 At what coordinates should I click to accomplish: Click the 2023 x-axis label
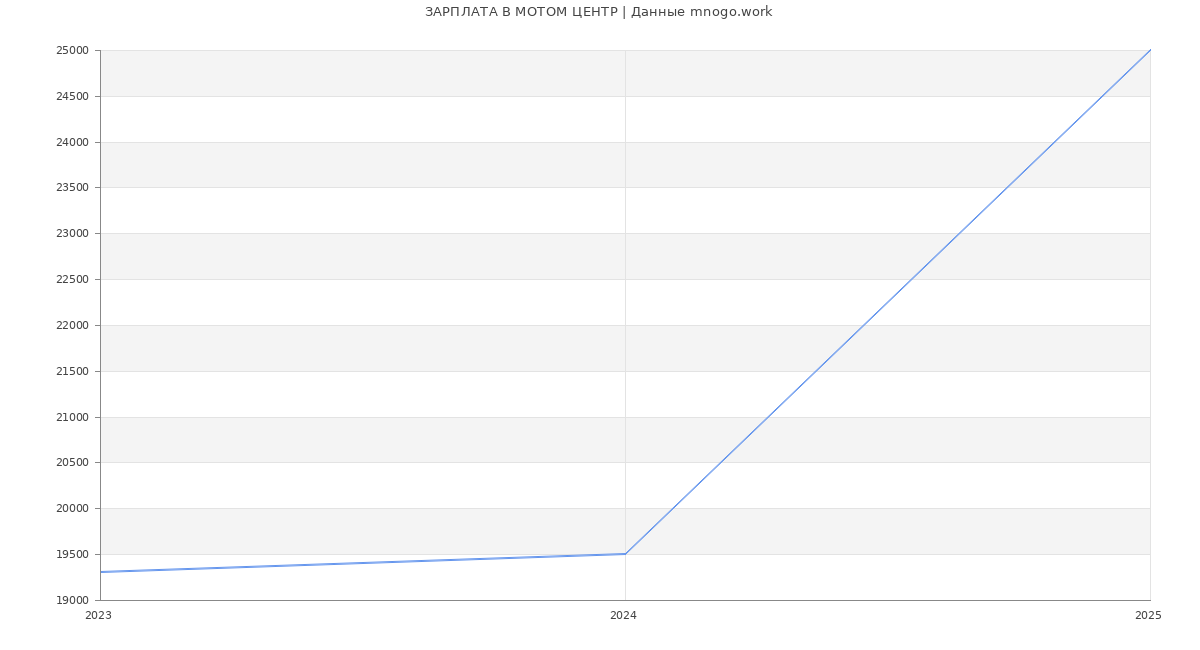98,616
